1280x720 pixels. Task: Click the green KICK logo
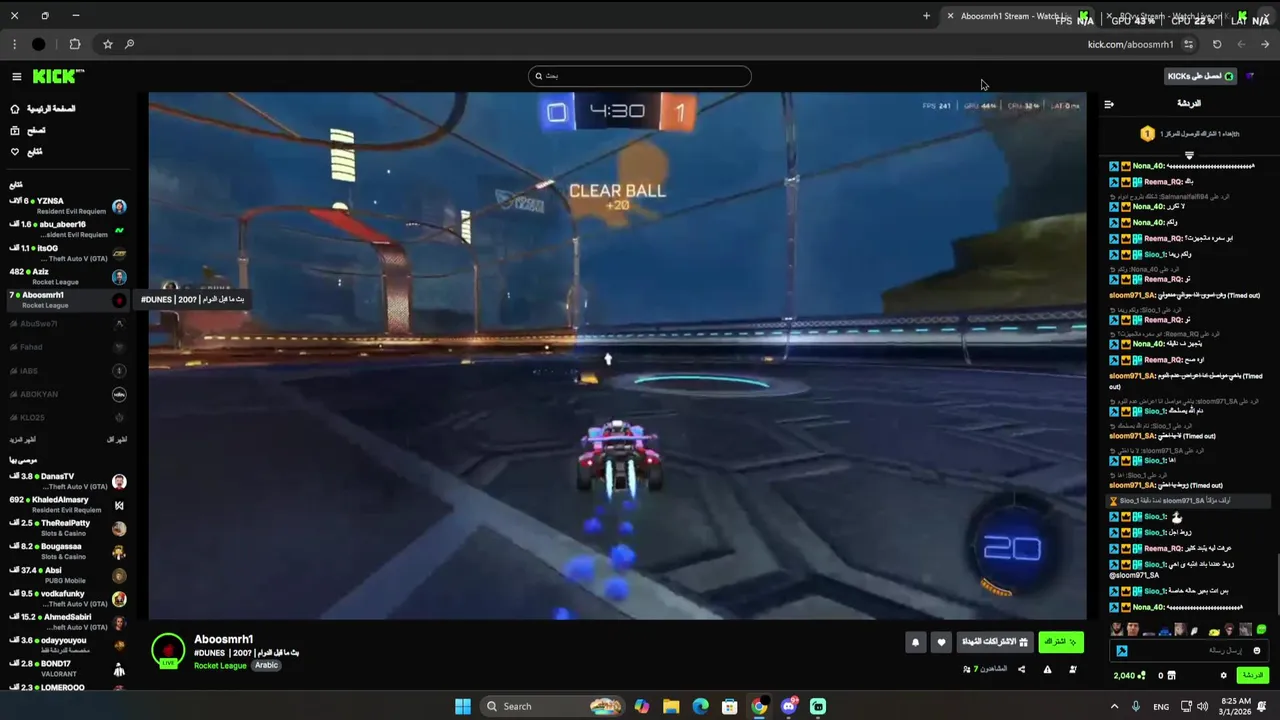tap(58, 76)
